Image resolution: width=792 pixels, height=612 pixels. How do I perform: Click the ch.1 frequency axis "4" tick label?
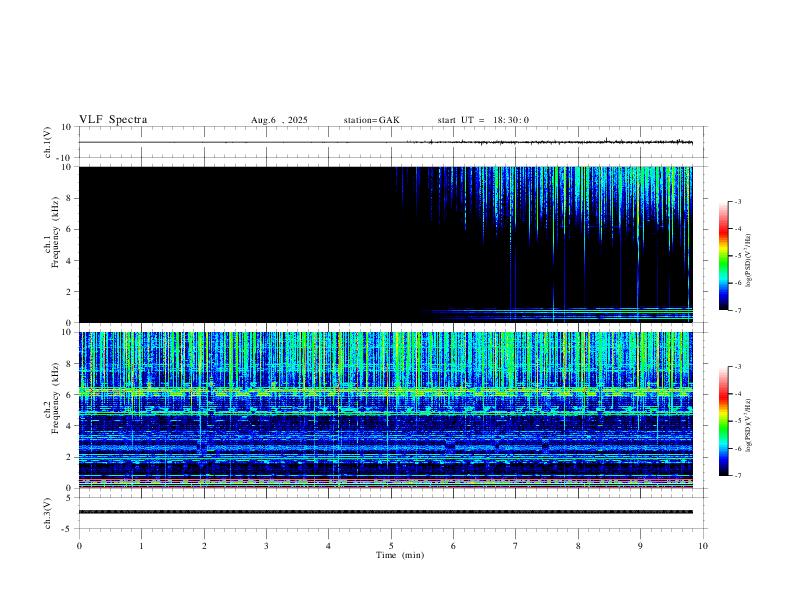coord(69,261)
